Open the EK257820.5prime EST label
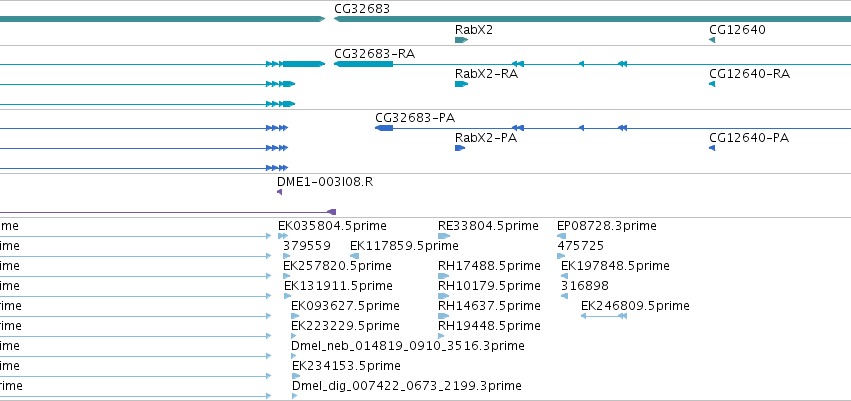 pos(337,266)
